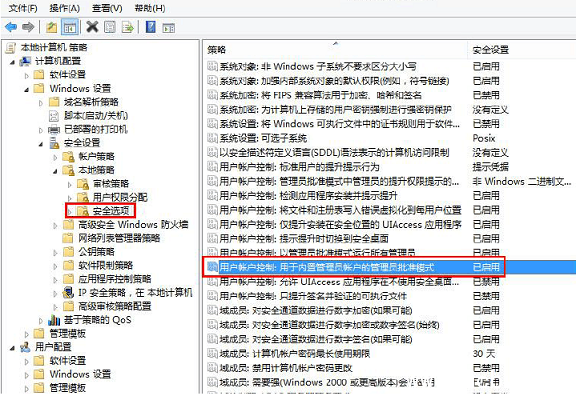Open 操作(A) menu
The height and width of the screenshot is (396, 576).
64,8
